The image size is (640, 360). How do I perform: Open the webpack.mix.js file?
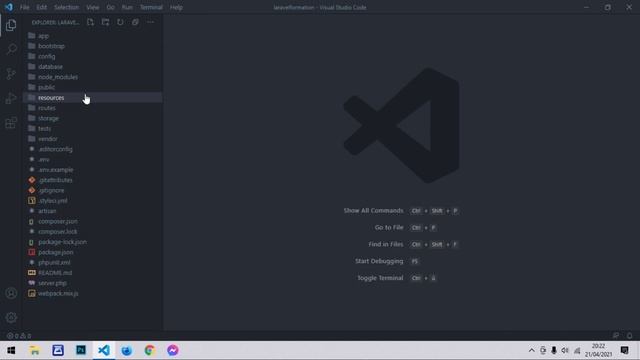93,293
